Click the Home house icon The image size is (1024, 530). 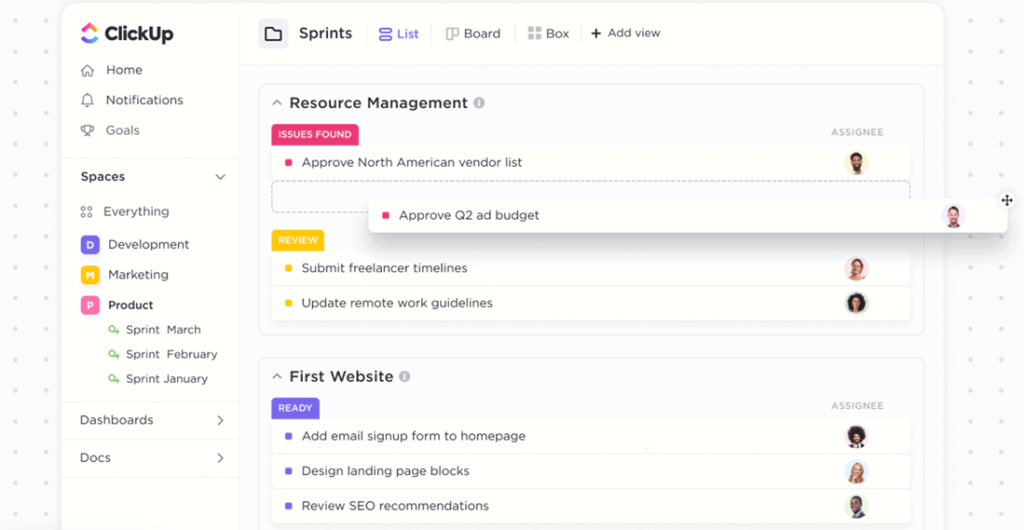(88, 70)
